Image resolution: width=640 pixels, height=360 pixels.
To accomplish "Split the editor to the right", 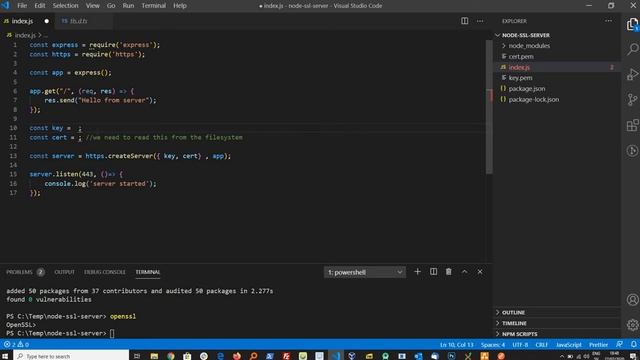I will [464, 21].
